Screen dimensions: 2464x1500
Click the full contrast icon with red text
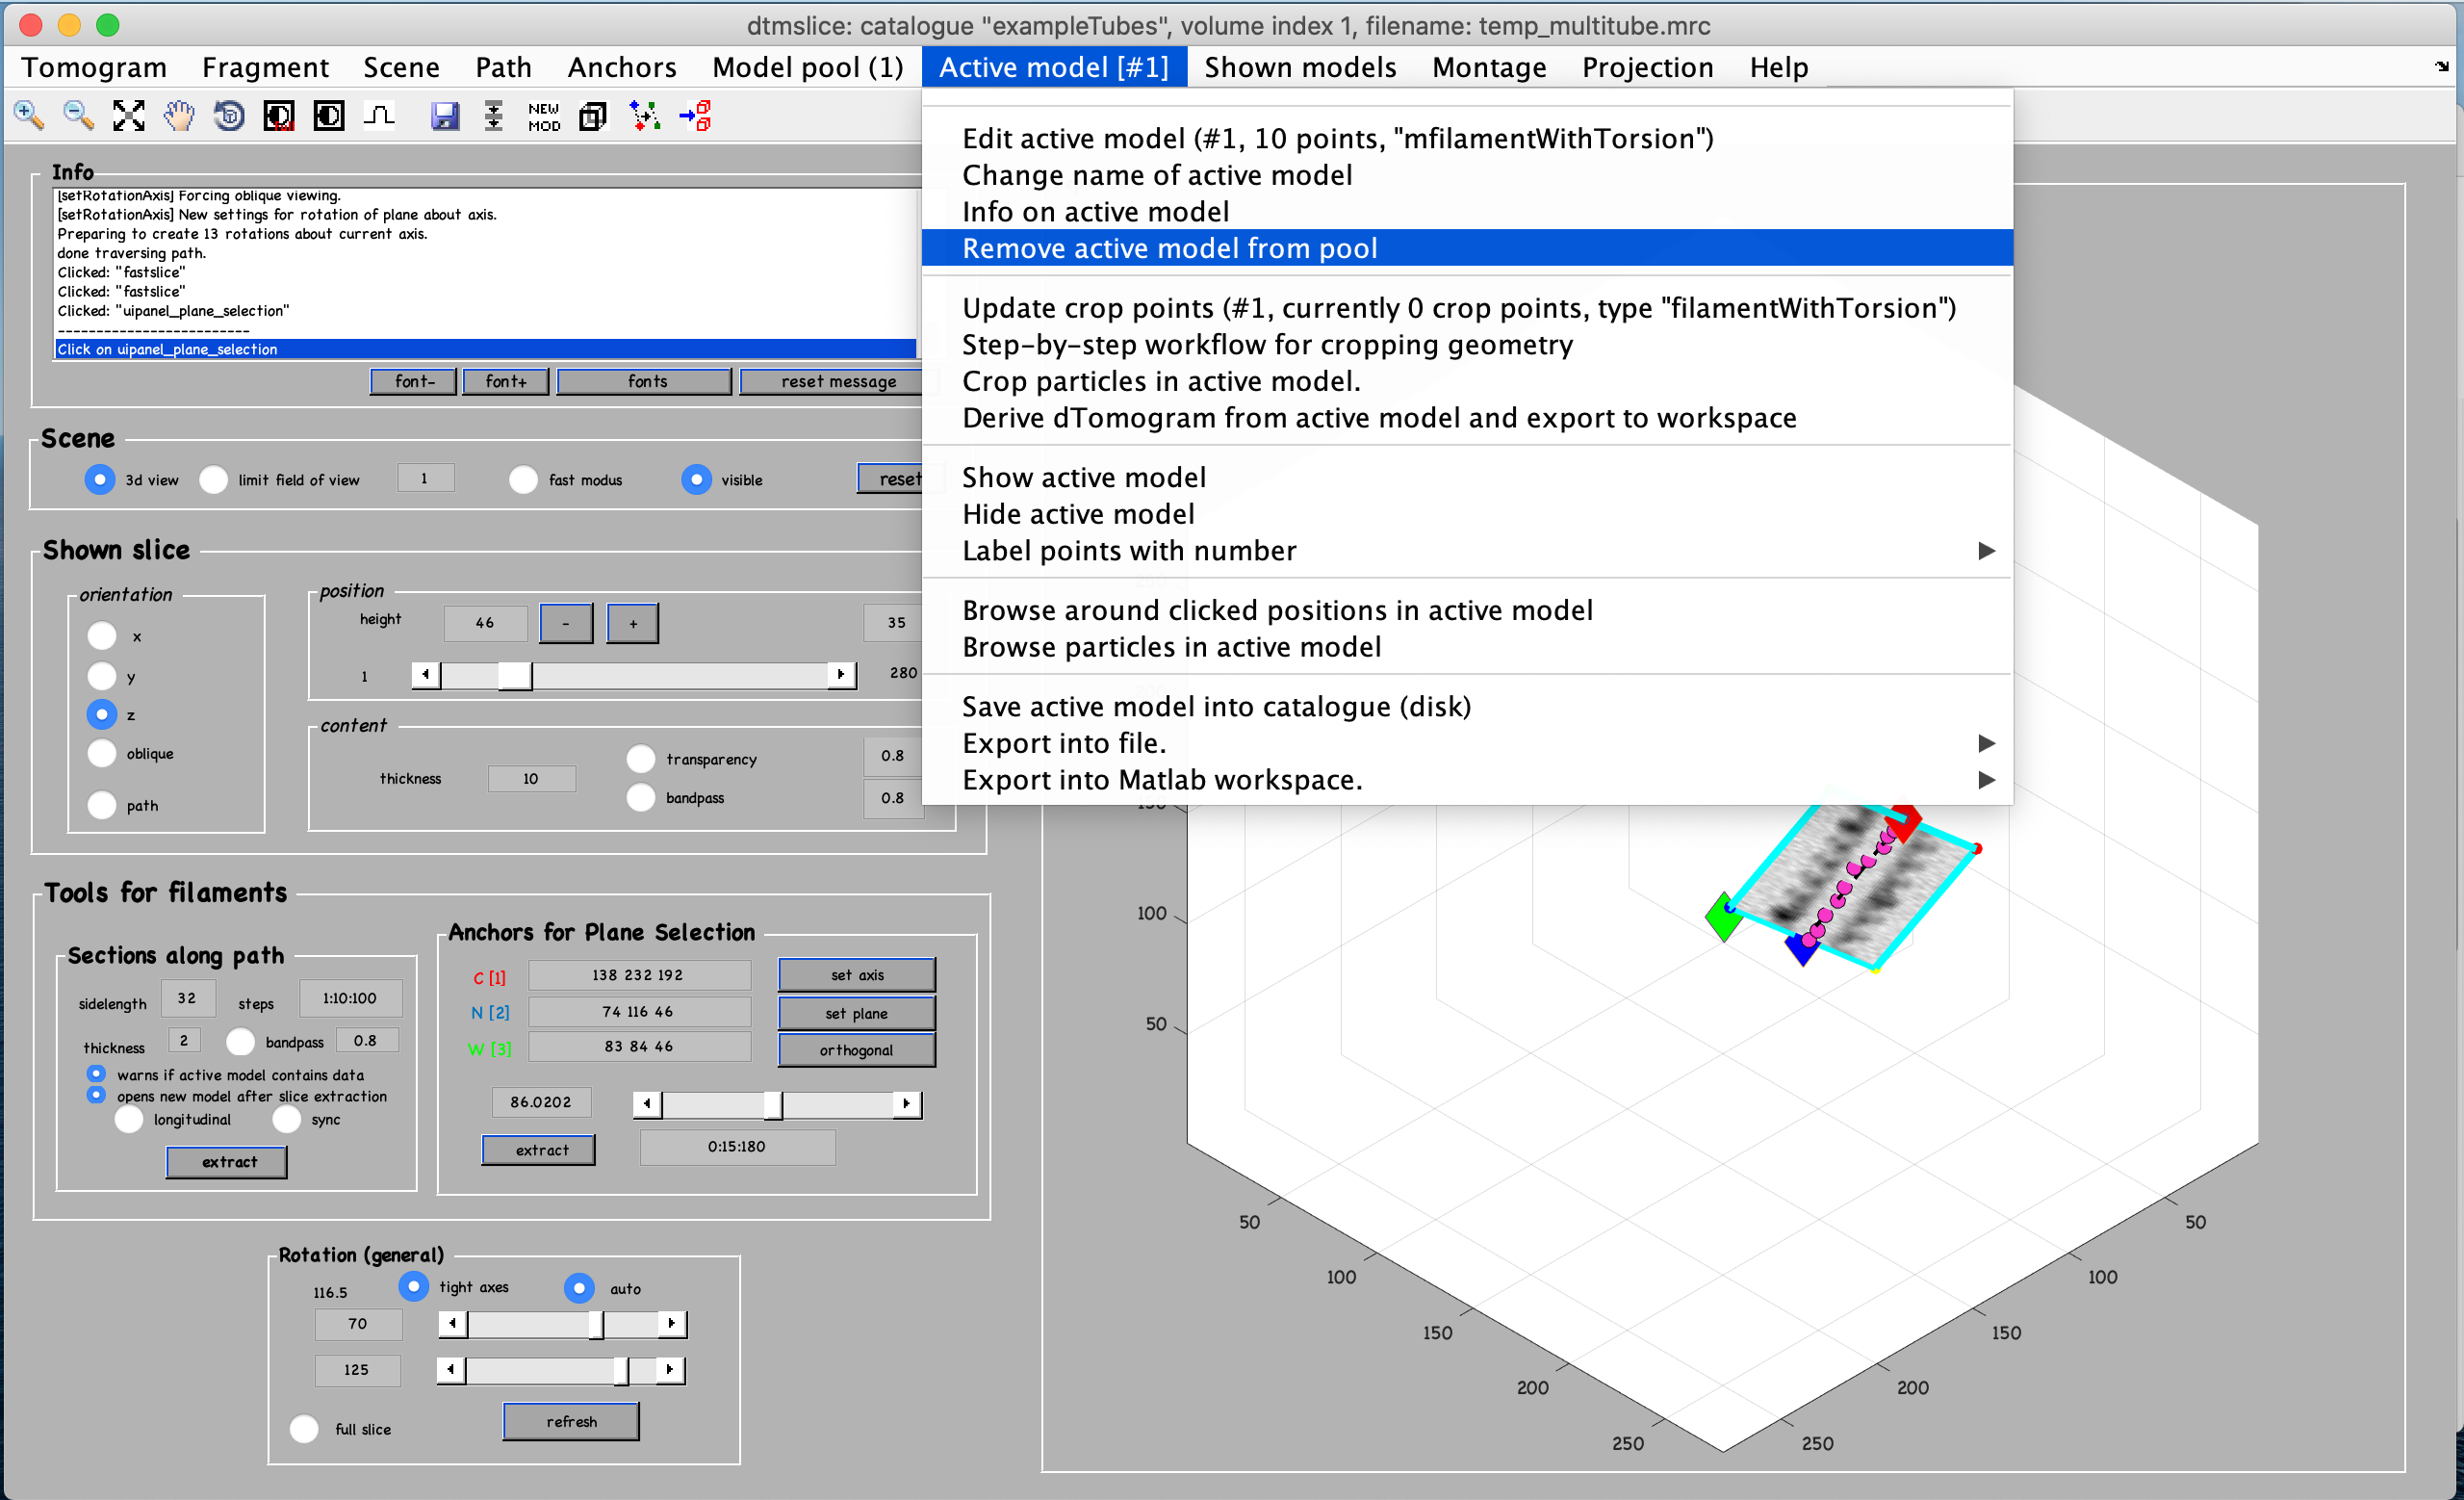coord(279,115)
